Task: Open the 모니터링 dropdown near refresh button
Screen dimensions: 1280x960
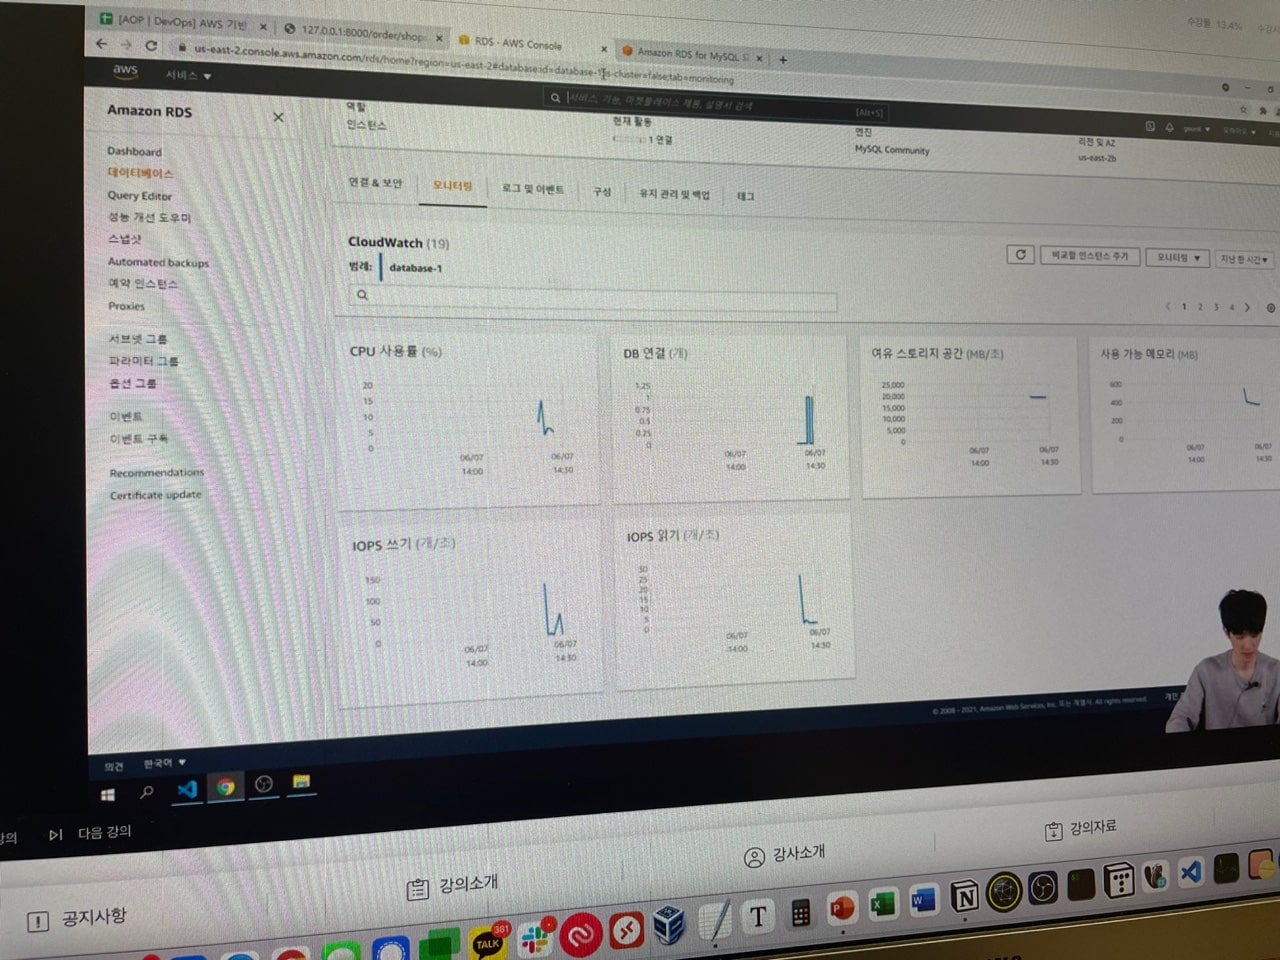Action: [x=1178, y=258]
